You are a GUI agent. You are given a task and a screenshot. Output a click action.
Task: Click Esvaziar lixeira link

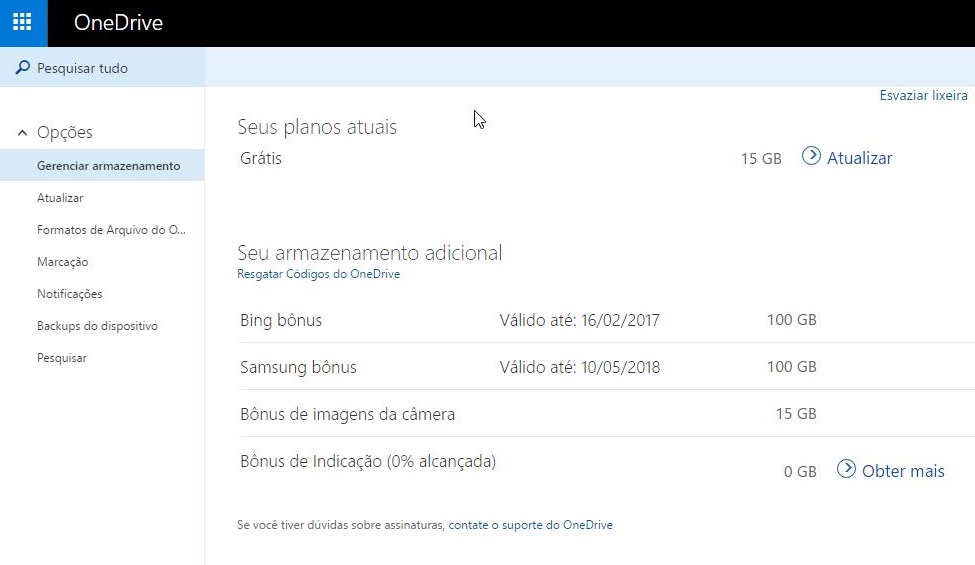tap(923, 95)
